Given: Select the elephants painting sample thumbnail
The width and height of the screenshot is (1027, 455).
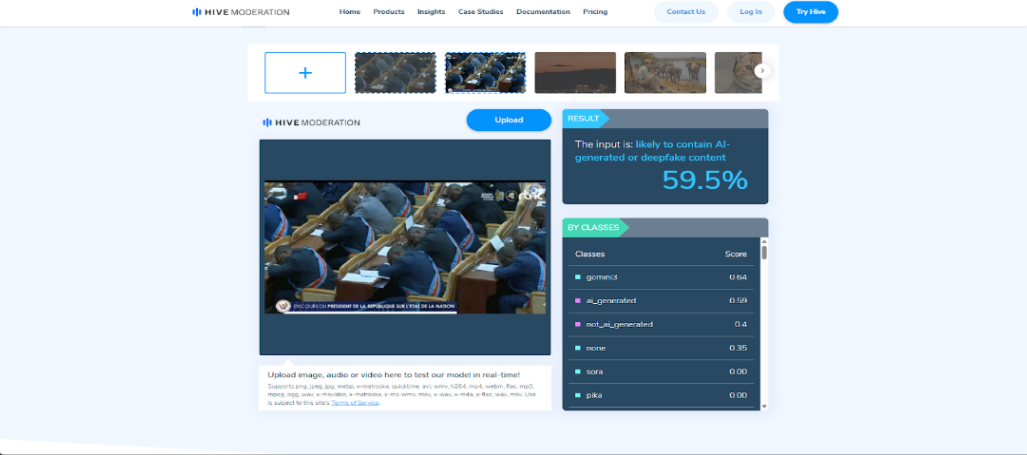Looking at the screenshot, I should (x=665, y=73).
